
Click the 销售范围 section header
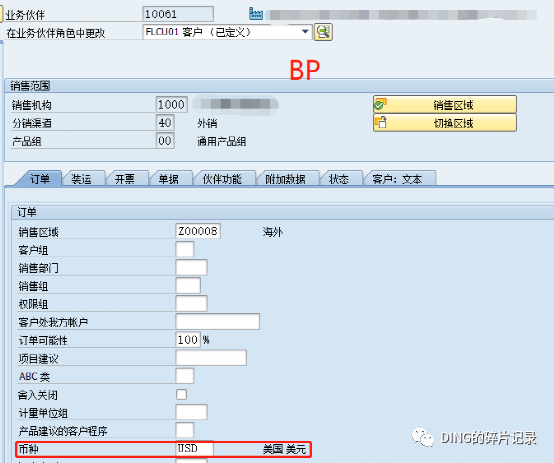[x=30, y=86]
